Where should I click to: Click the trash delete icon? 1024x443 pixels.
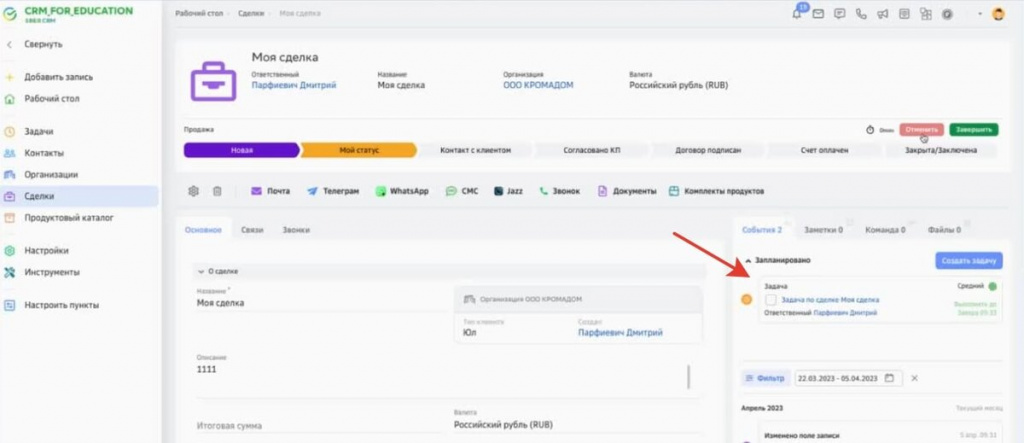(x=217, y=191)
